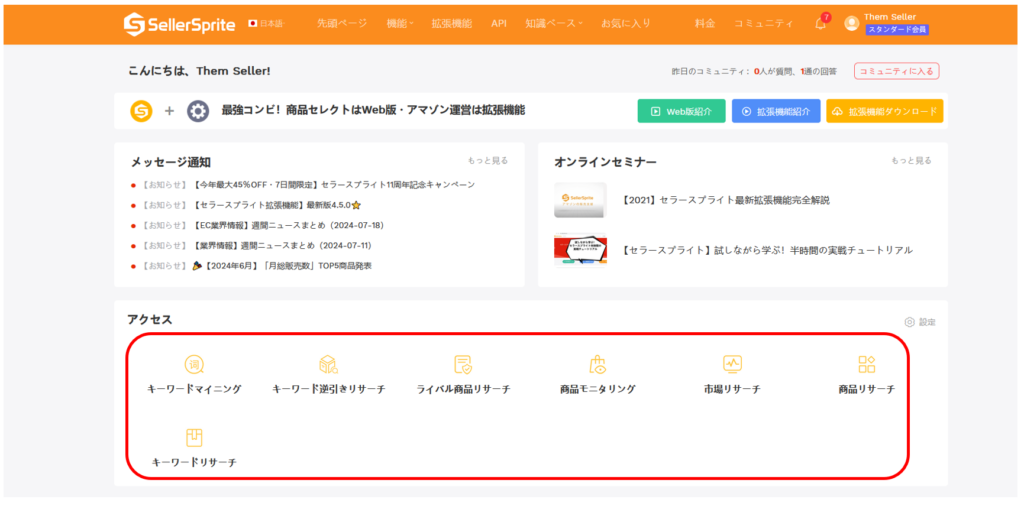Image resolution: width=1024 pixels, height=506 pixels.
Task: Open the キーワードリサーチ icon
Action: (x=194, y=438)
